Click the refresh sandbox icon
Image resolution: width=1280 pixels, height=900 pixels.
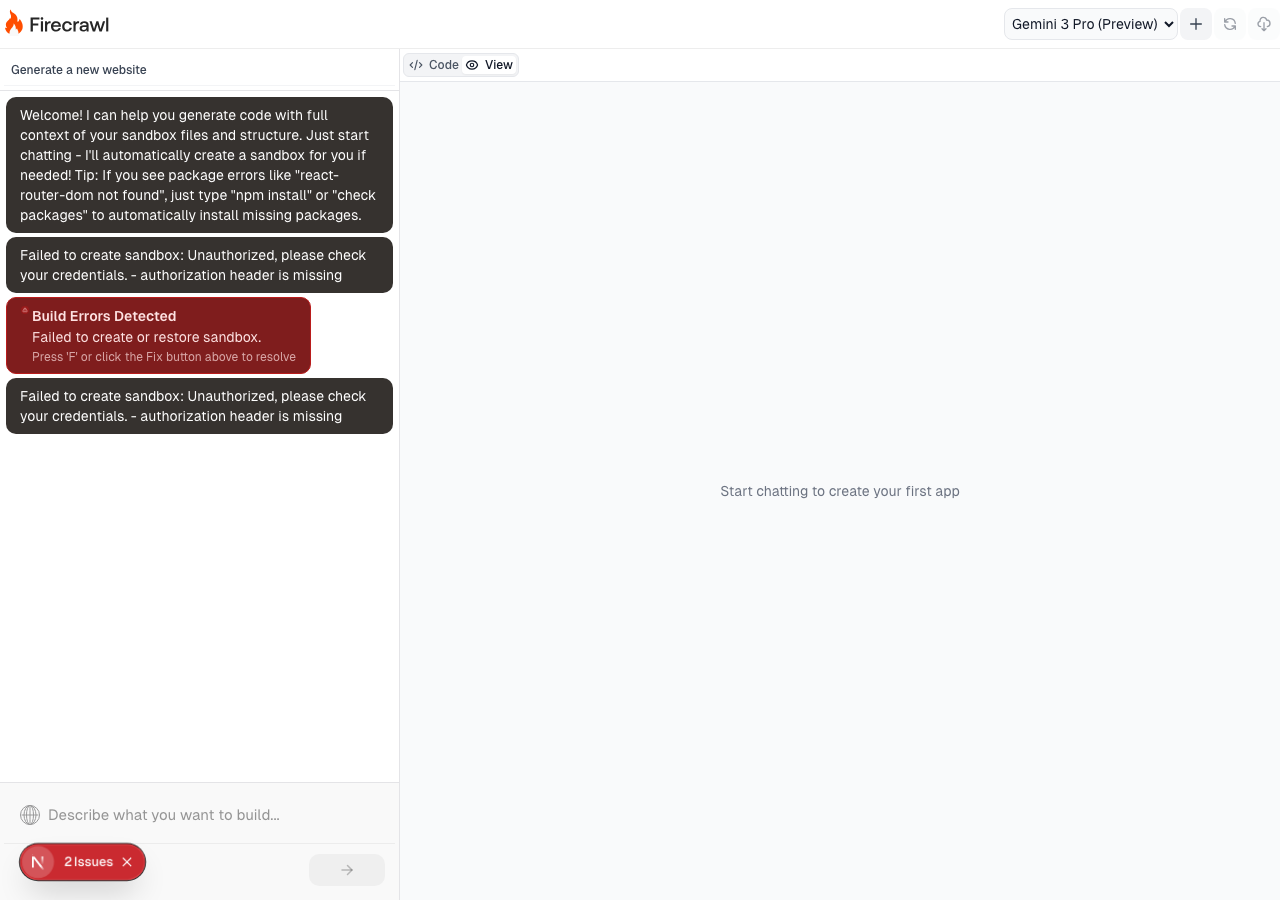point(1230,24)
